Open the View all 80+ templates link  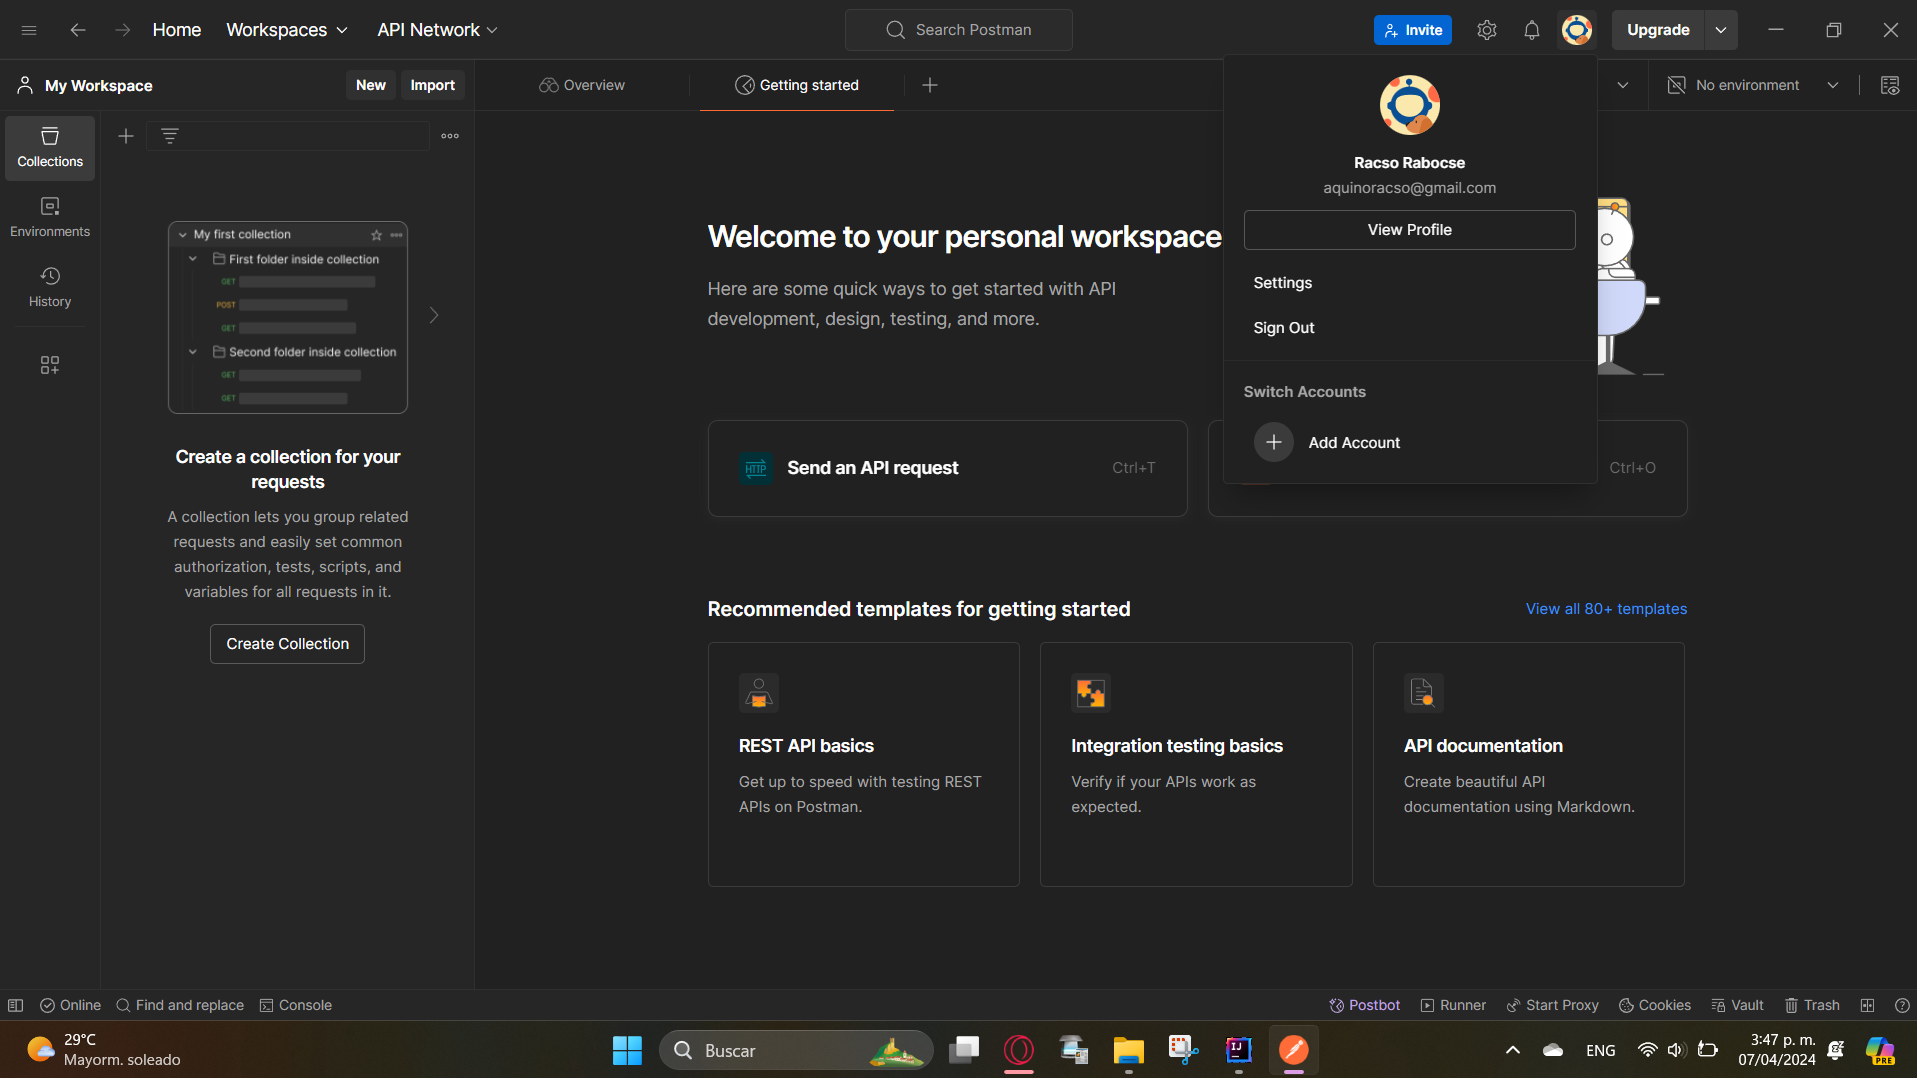(x=1606, y=609)
